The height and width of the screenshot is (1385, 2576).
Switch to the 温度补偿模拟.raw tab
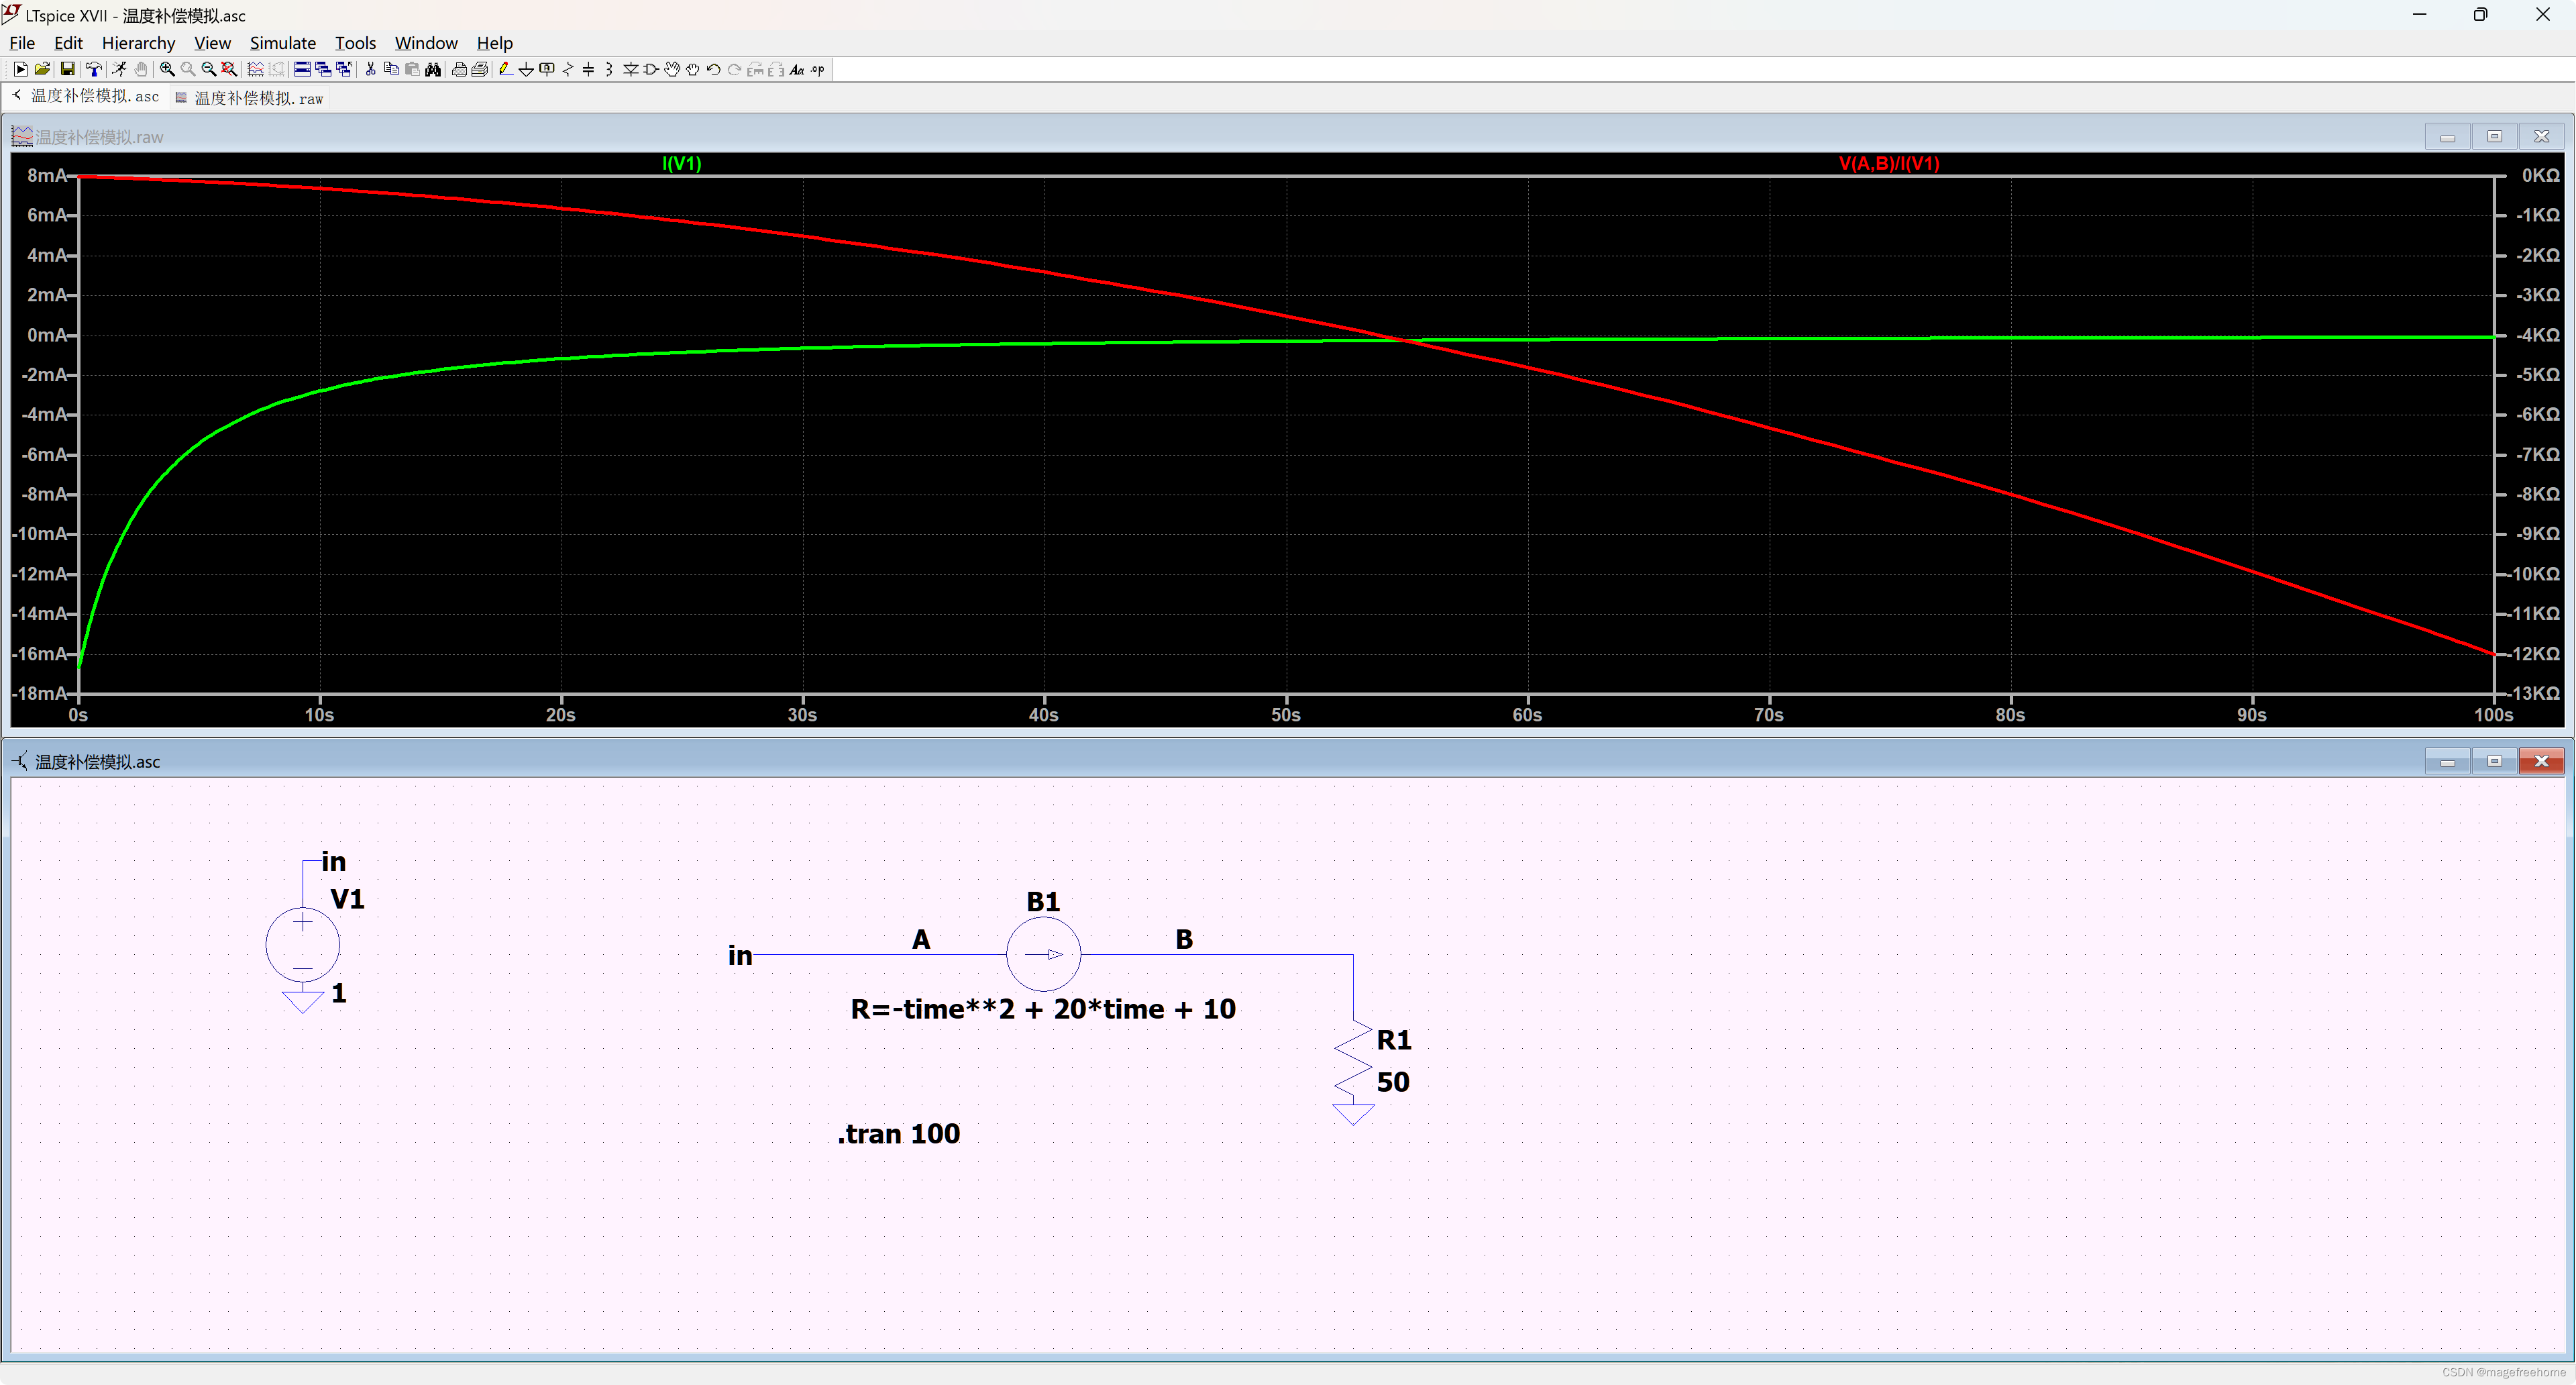click(258, 98)
